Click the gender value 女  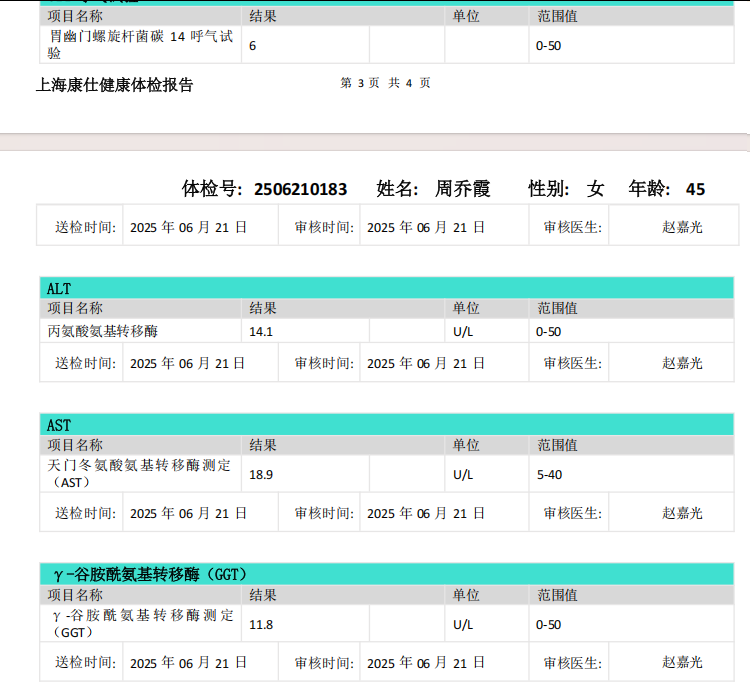(x=596, y=189)
